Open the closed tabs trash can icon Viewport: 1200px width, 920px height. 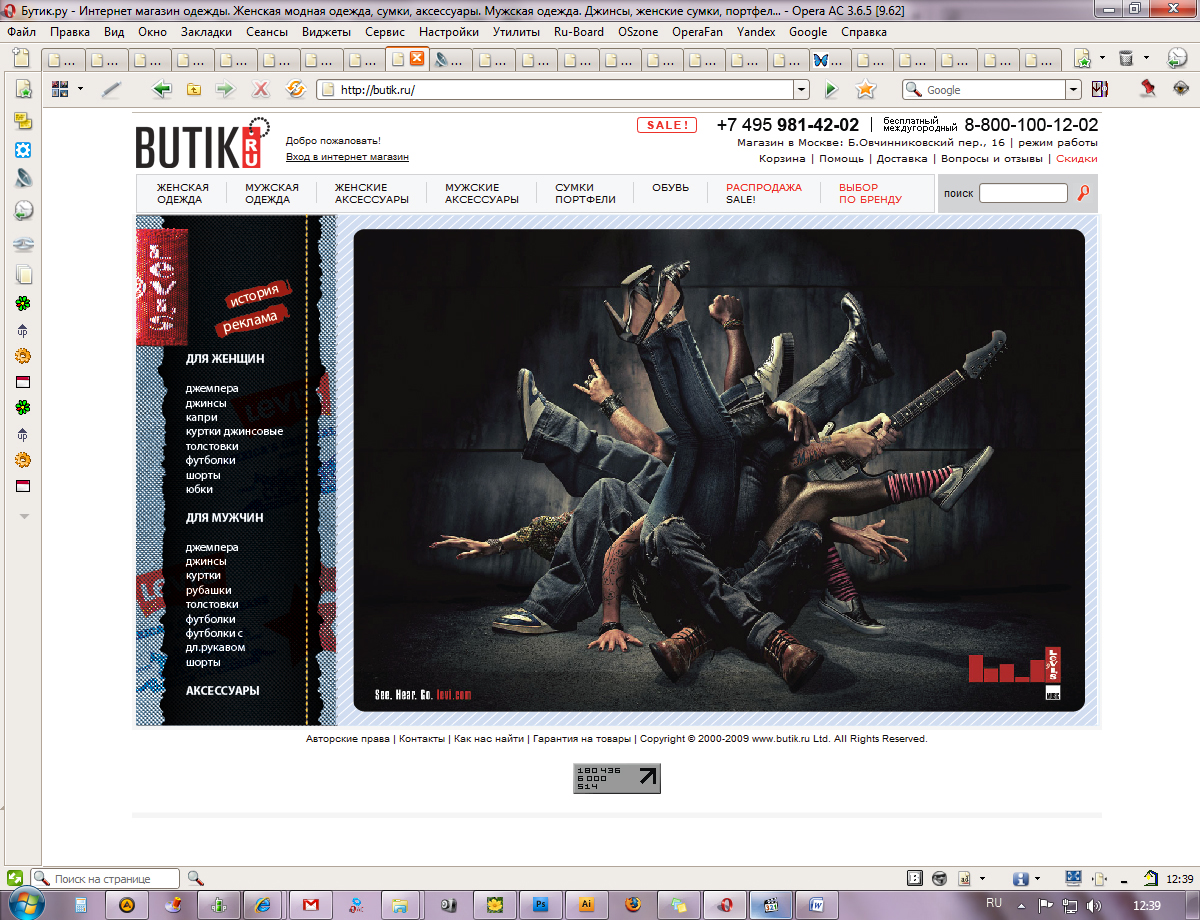pos(1126,58)
